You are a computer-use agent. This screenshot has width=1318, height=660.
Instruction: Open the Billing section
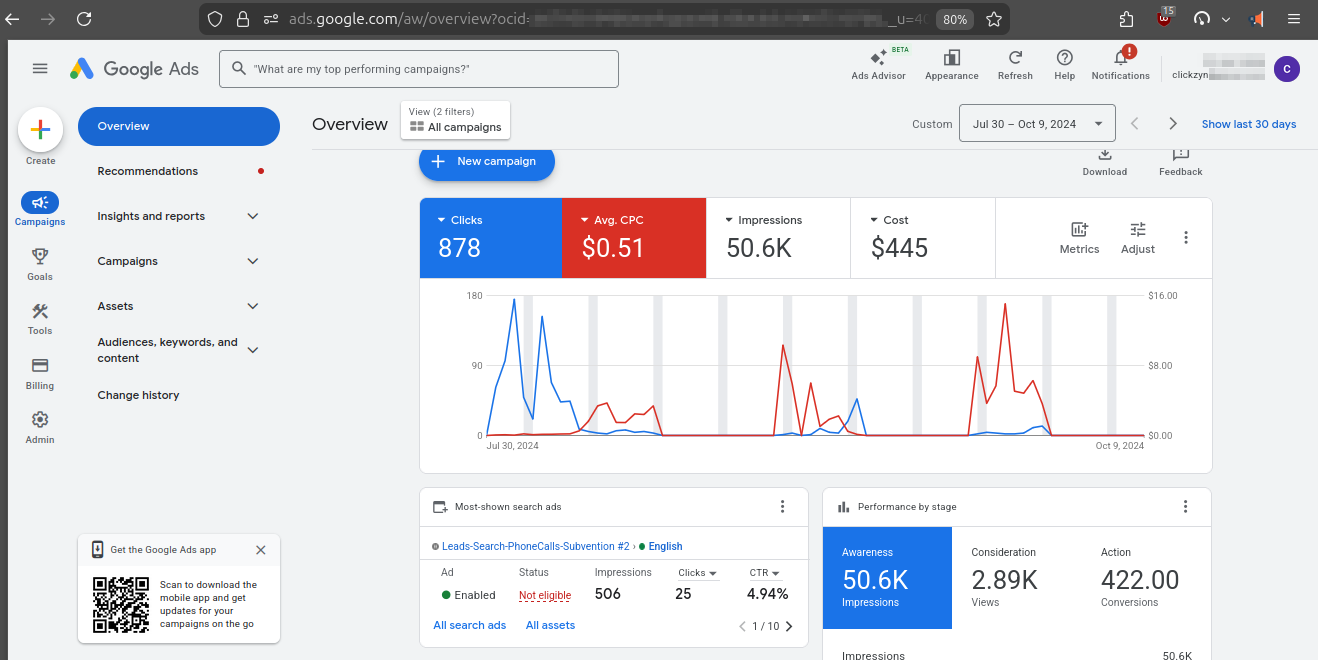[x=39, y=372]
